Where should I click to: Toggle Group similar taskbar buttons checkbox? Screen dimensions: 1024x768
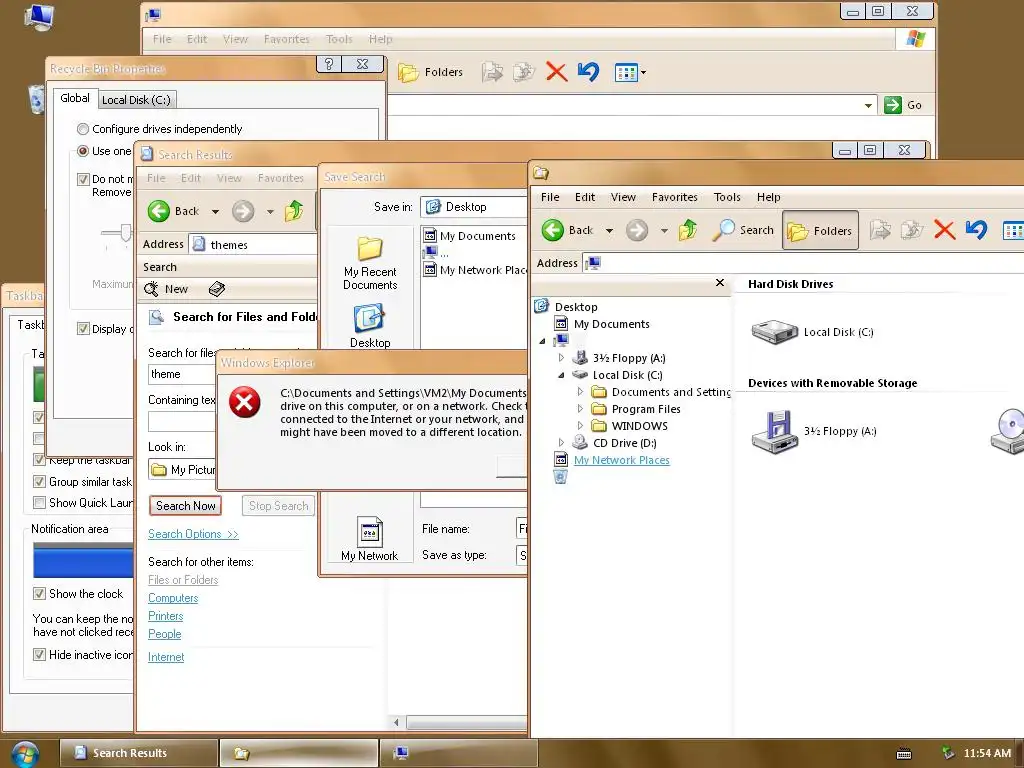[39, 482]
